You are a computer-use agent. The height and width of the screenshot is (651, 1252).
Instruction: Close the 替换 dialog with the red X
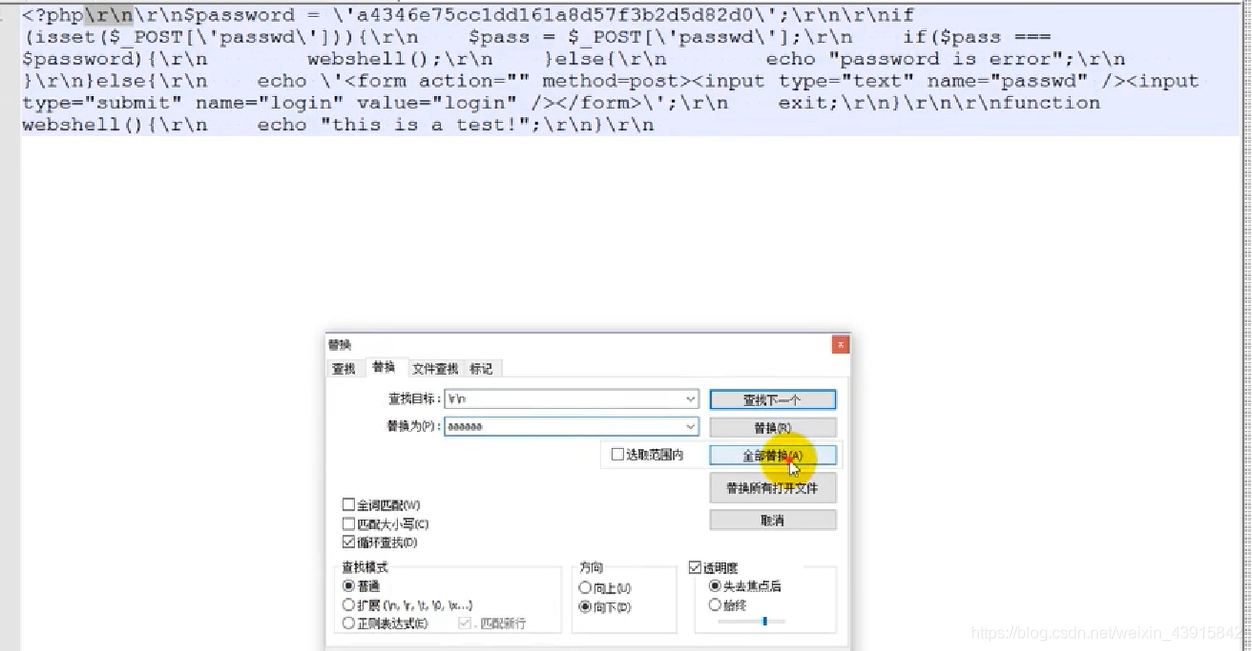[x=840, y=344]
